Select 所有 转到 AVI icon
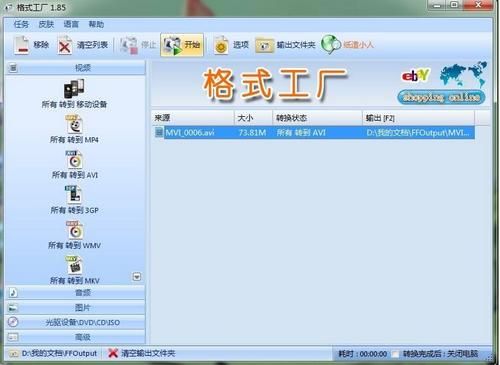The image size is (500, 365). (x=74, y=160)
